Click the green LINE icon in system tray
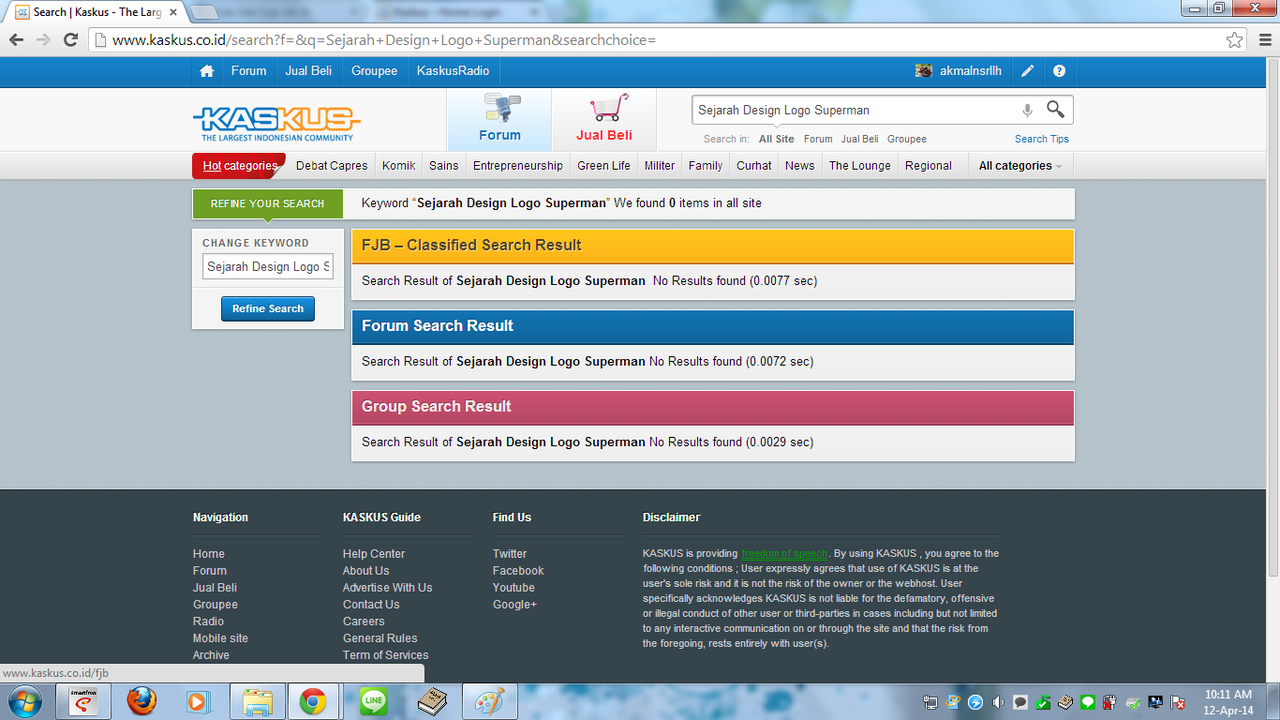The height and width of the screenshot is (720, 1280). pyautogui.click(x=1087, y=702)
